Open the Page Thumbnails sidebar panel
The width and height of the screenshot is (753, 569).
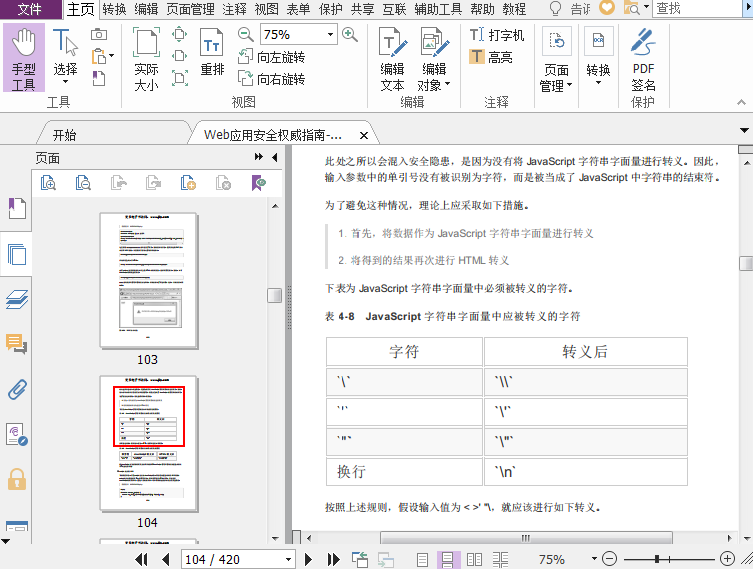(x=17, y=254)
